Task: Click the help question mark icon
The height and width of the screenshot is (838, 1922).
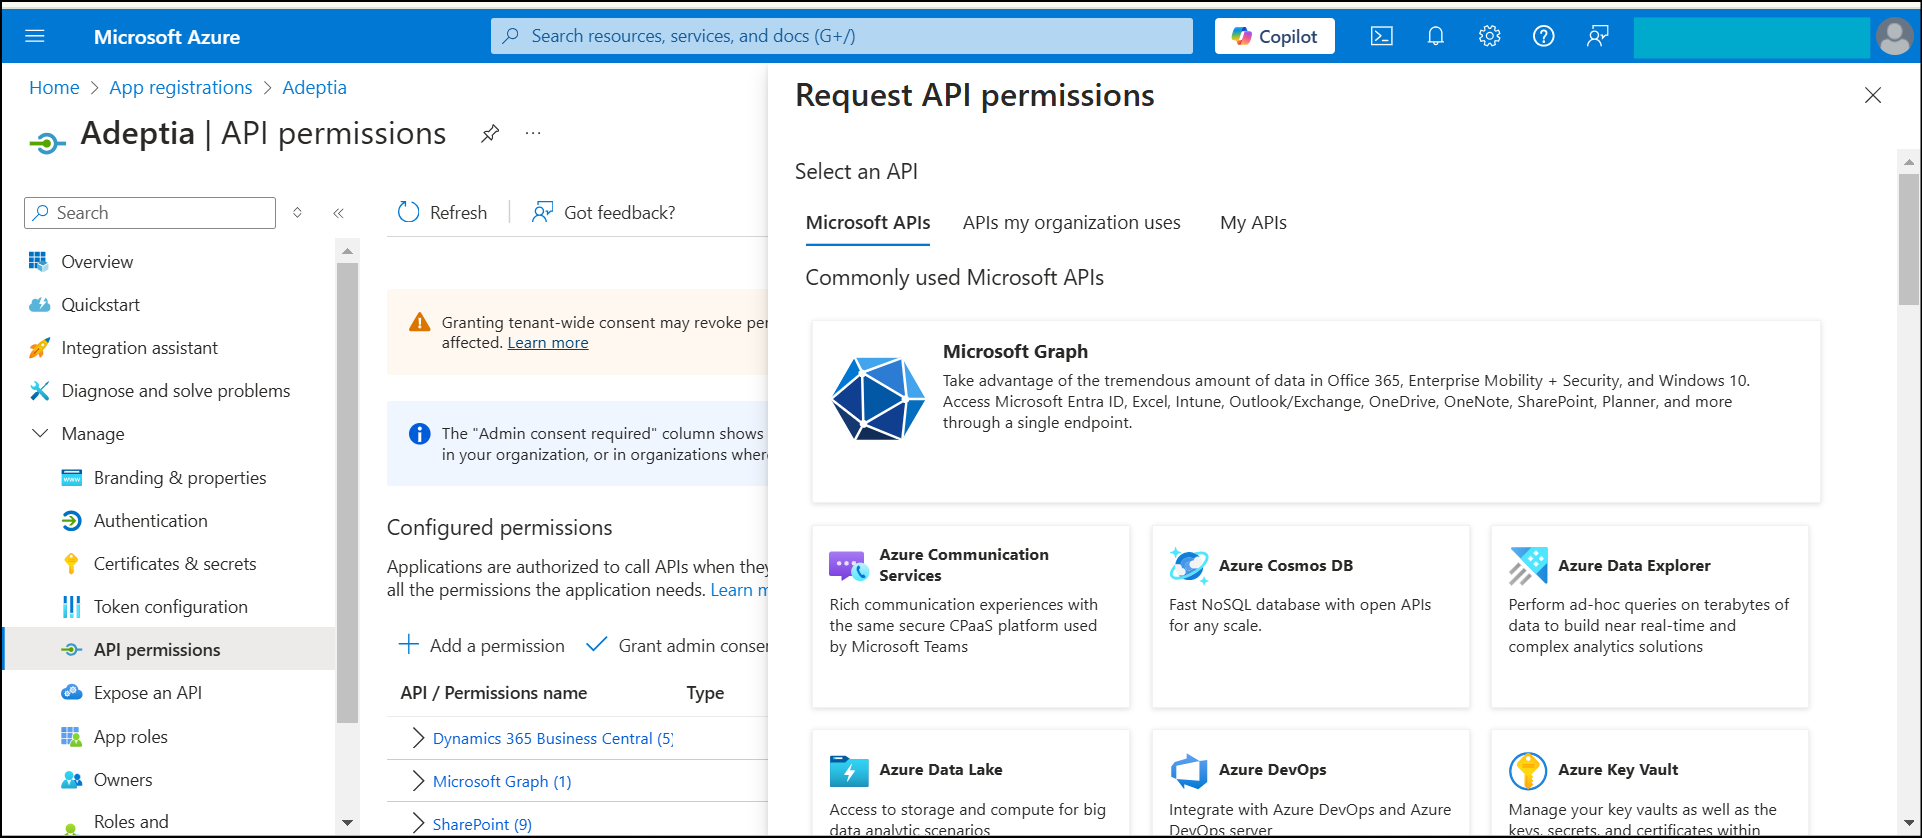Action: [x=1543, y=37]
